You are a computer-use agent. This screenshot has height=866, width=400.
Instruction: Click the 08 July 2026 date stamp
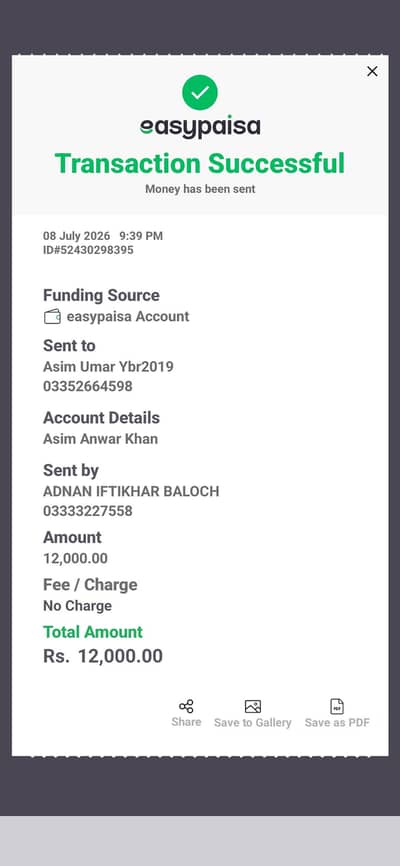pyautogui.click(x=77, y=236)
